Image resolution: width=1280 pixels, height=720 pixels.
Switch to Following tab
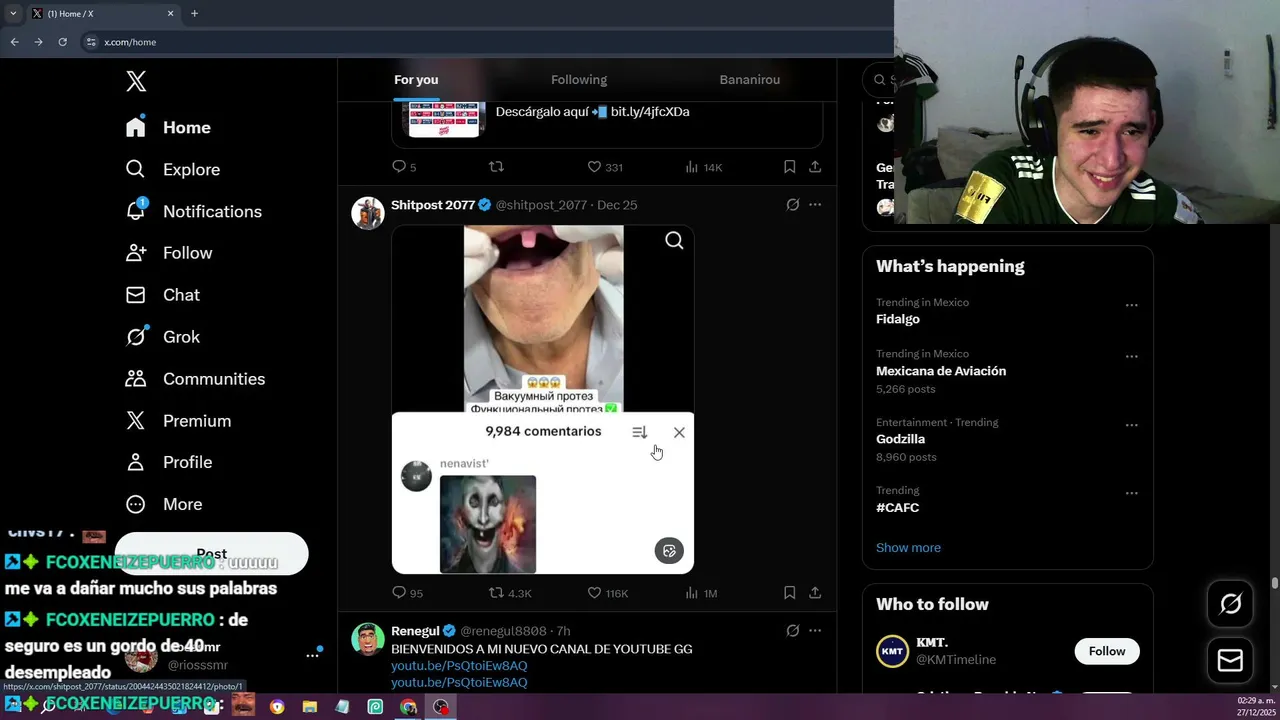point(579,80)
